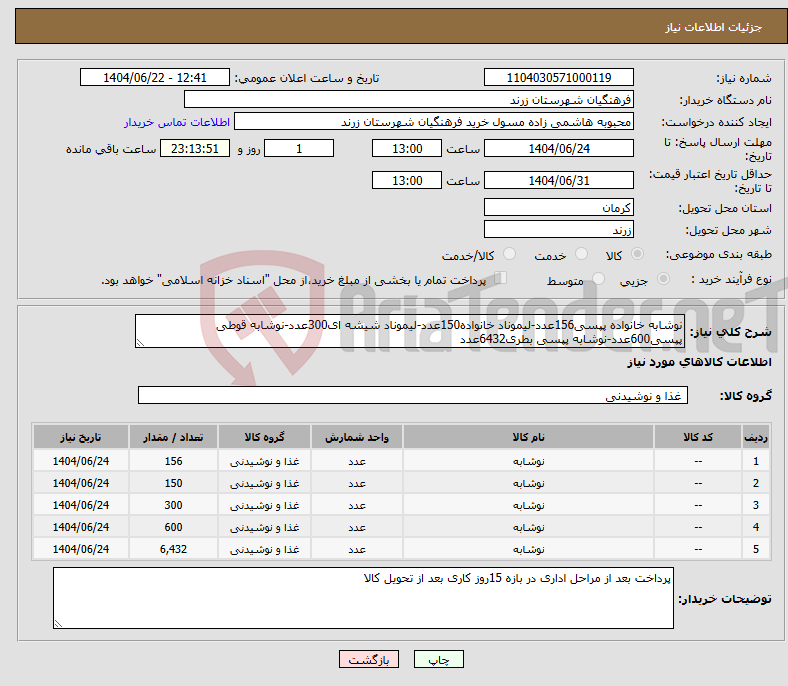Select the کالا radio button
Image resolution: width=788 pixels, height=686 pixels.
pos(638,255)
